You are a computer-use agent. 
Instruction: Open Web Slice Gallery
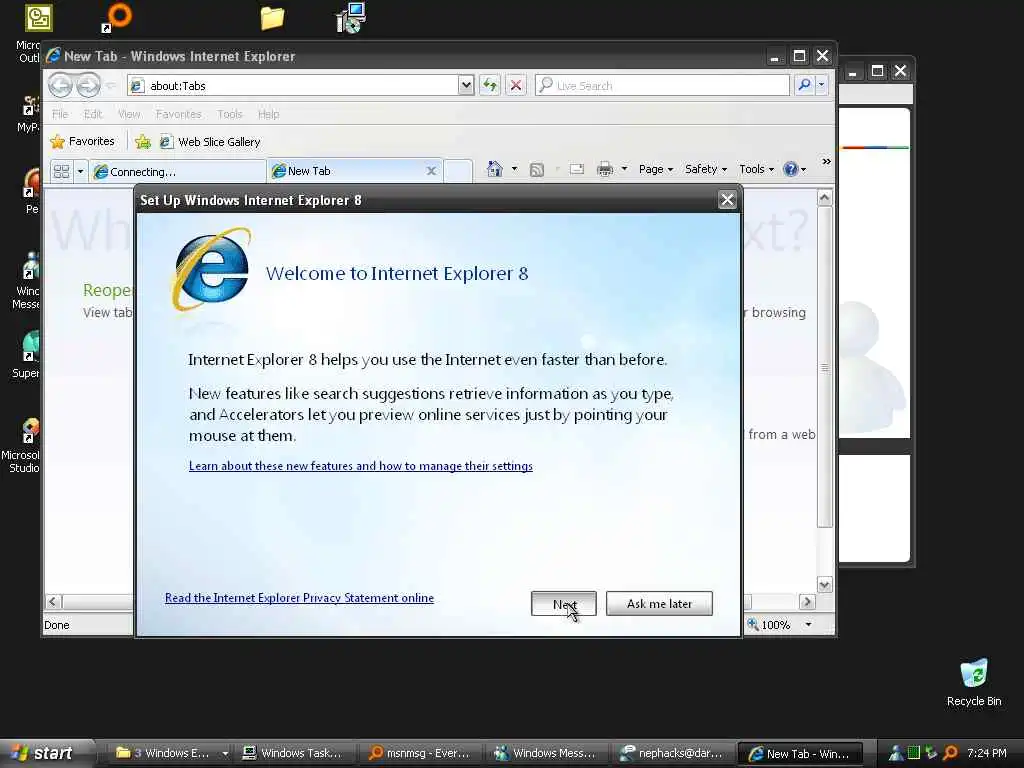click(210, 142)
